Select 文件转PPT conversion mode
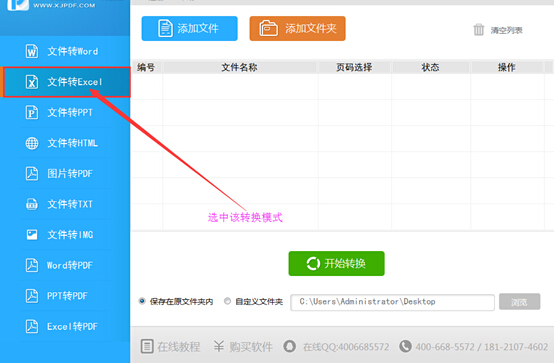The image size is (554, 363). 65,112
